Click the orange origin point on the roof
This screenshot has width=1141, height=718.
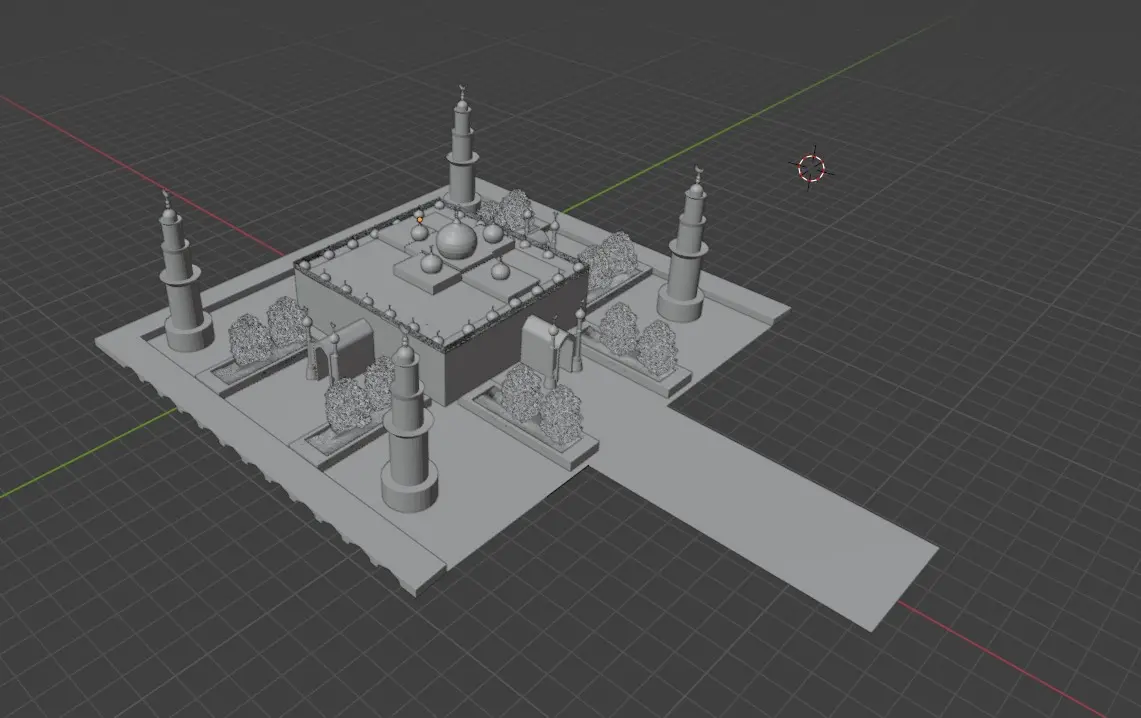tap(420, 218)
